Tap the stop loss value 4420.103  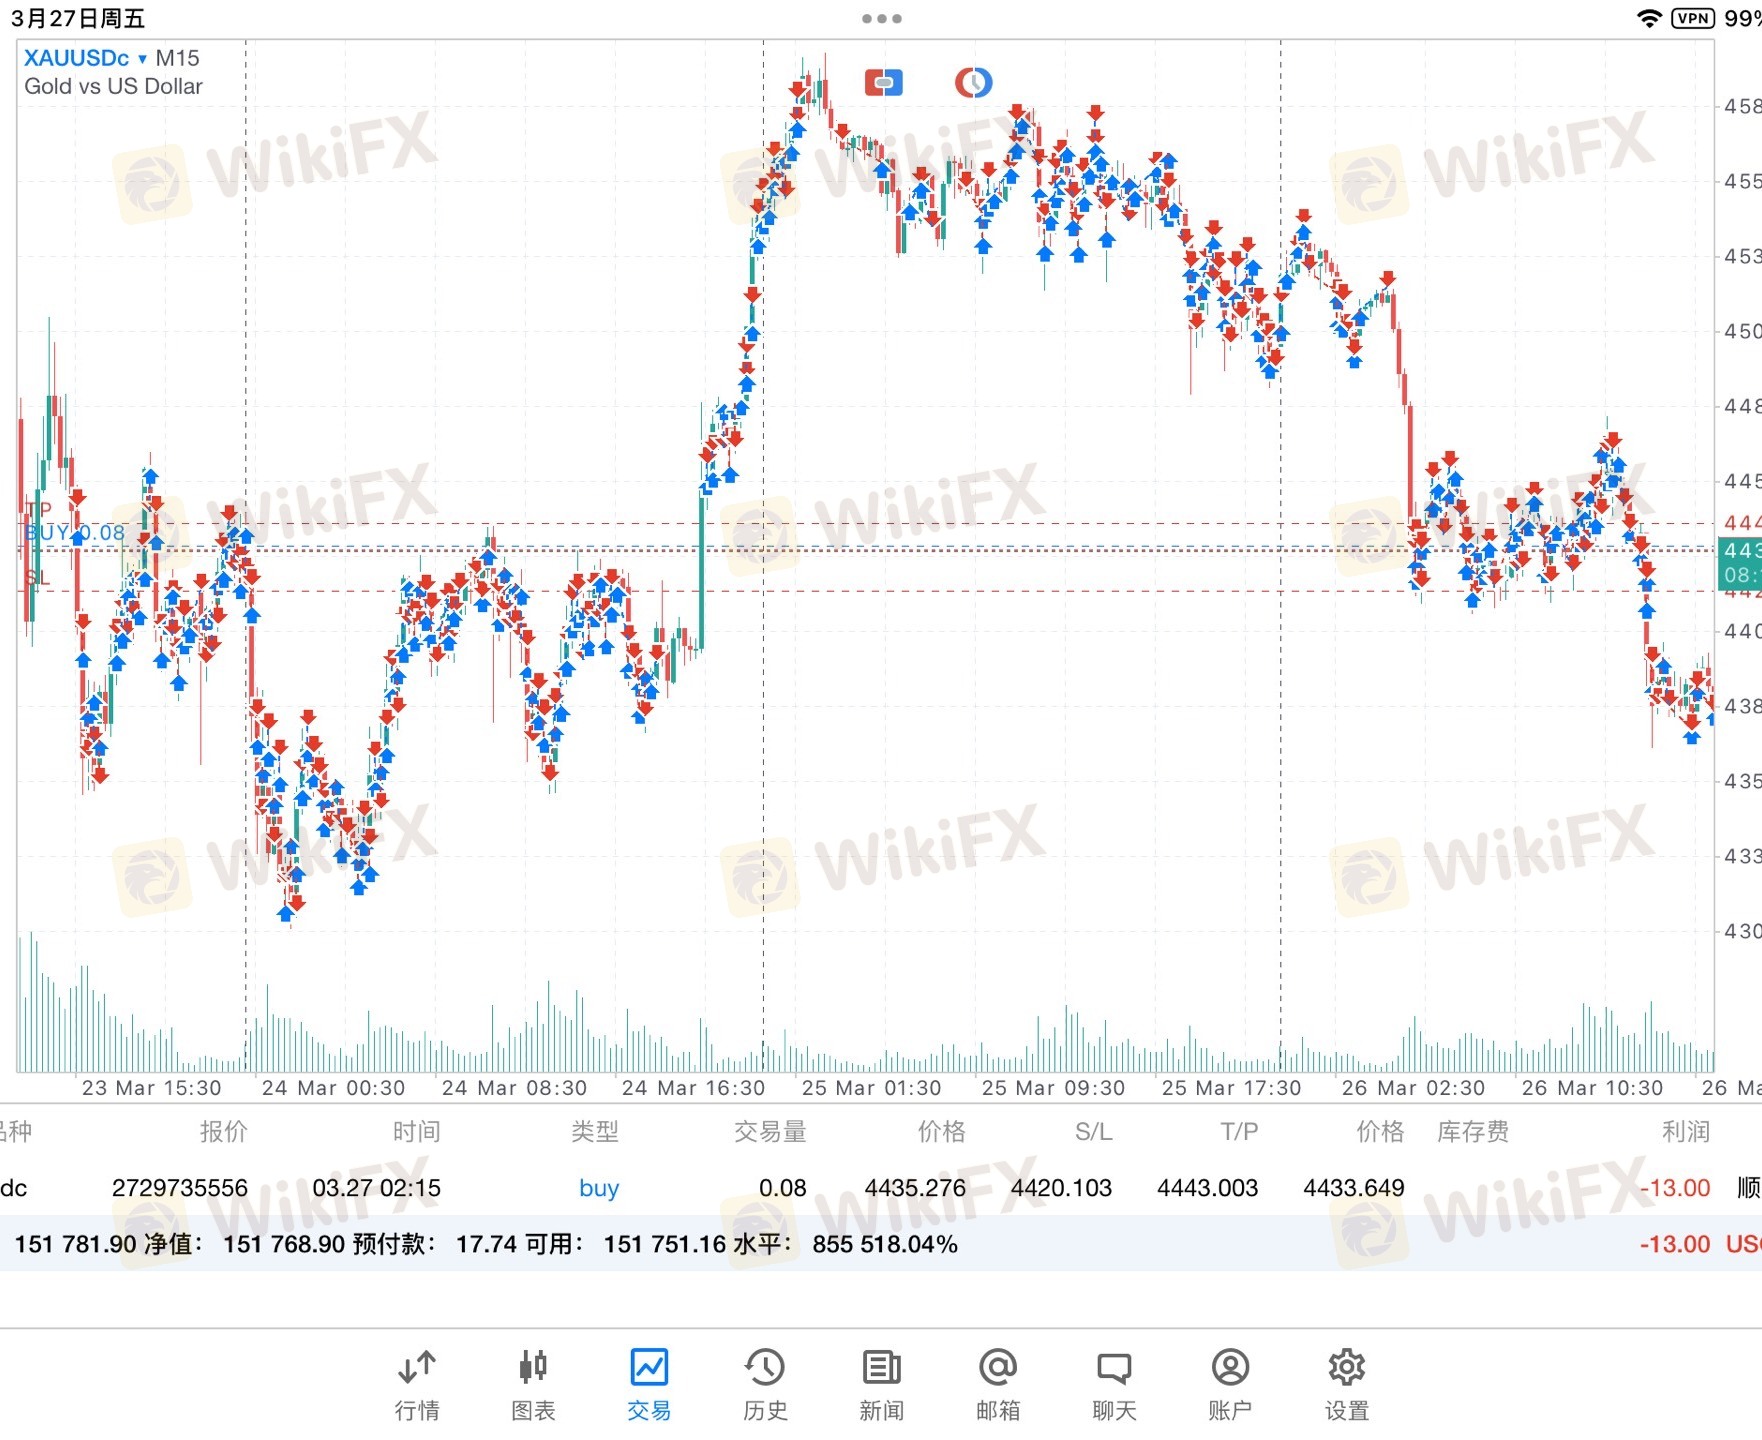[x=1061, y=1188]
